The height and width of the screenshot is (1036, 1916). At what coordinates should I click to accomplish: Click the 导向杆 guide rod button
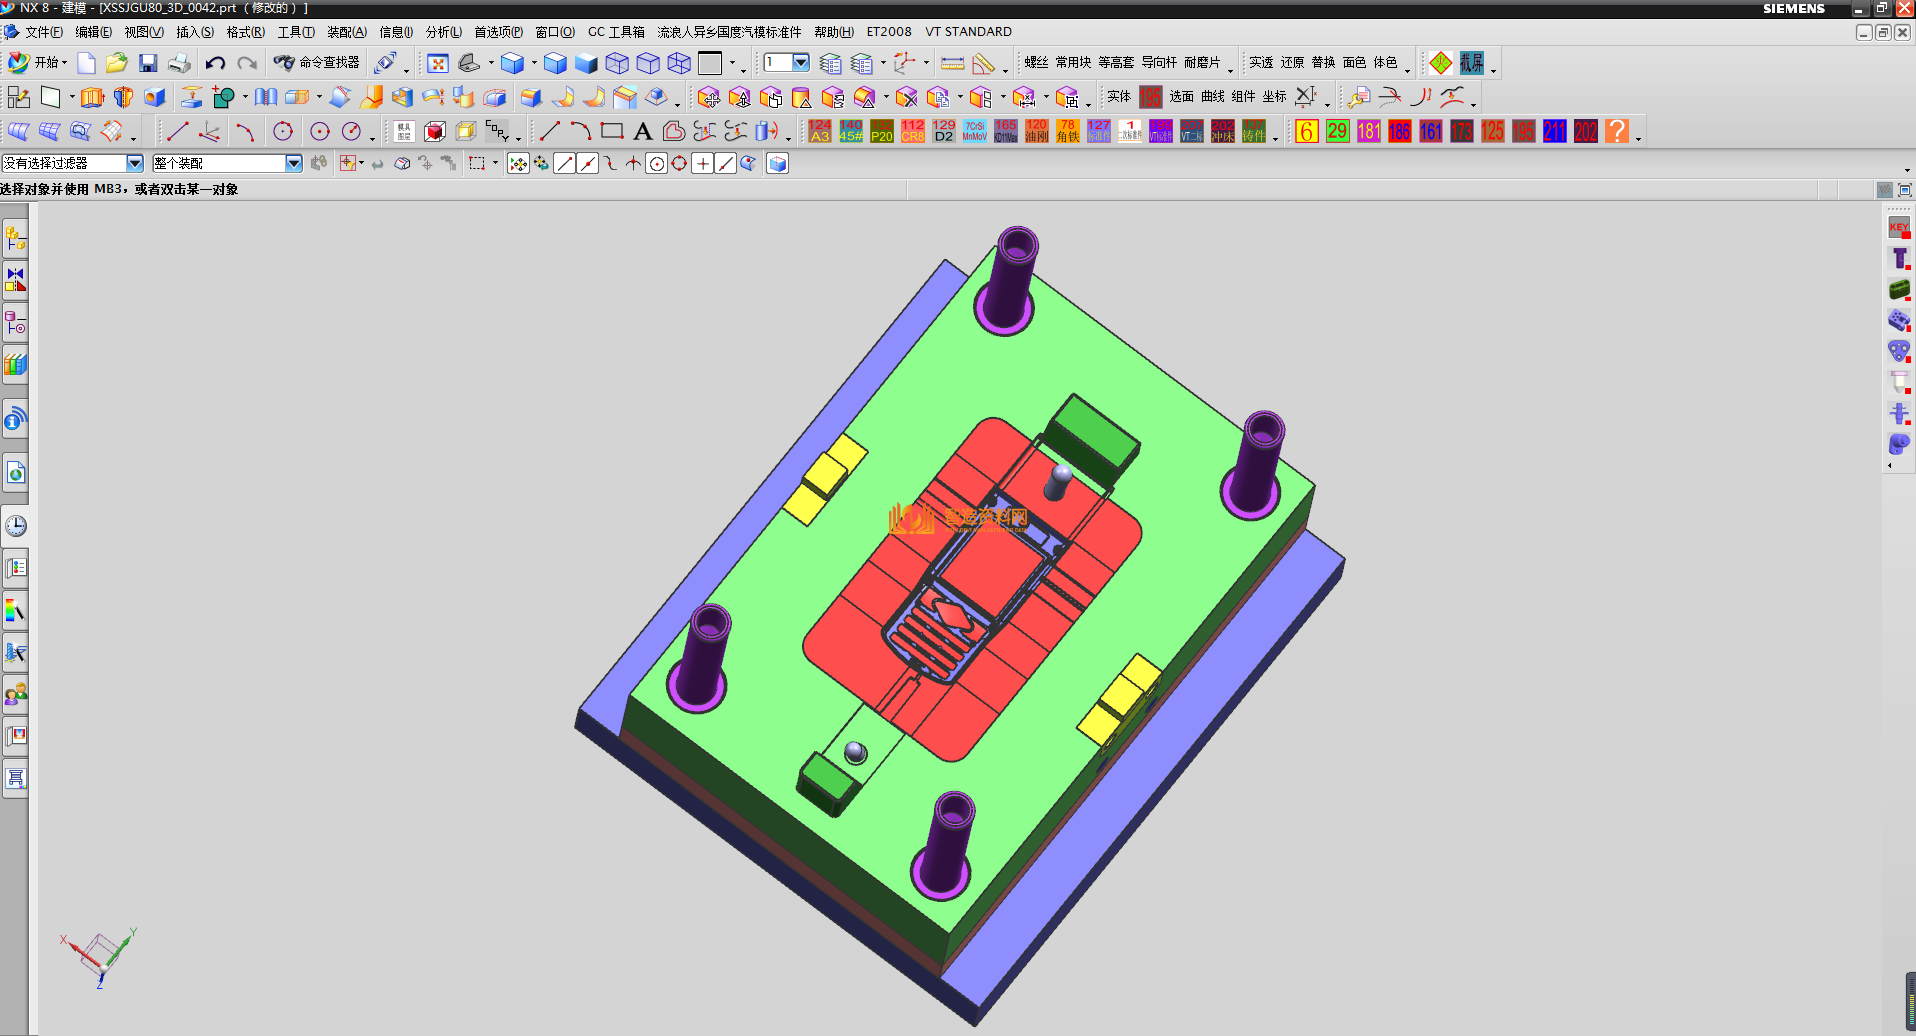pos(1159,63)
